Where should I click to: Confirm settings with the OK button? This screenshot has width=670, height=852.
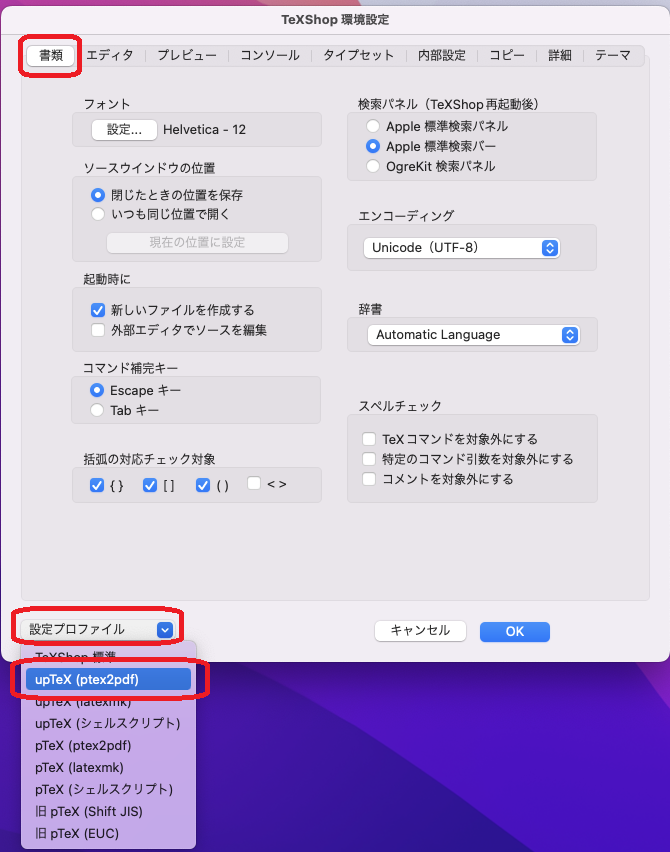pyautogui.click(x=514, y=631)
